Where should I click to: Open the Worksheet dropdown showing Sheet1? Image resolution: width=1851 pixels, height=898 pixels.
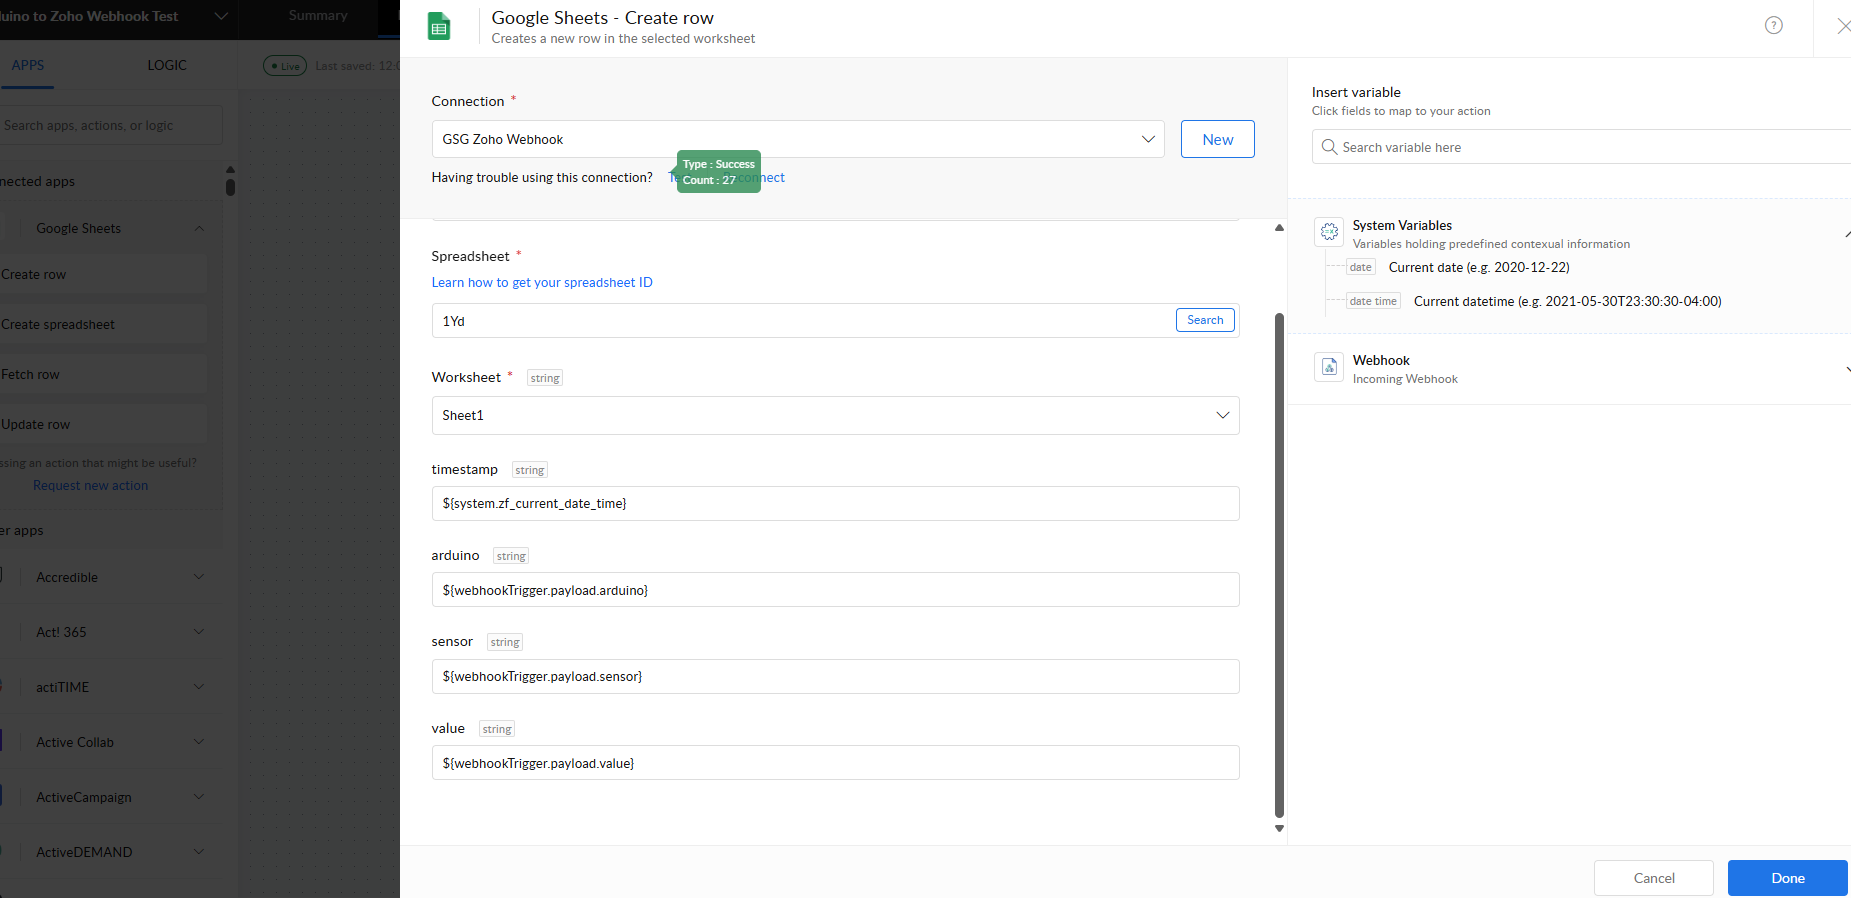[835, 415]
